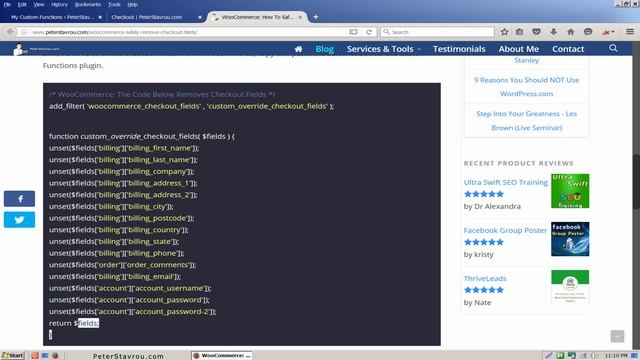Click the Ultra Swift SEO thumbnail image

570,191
